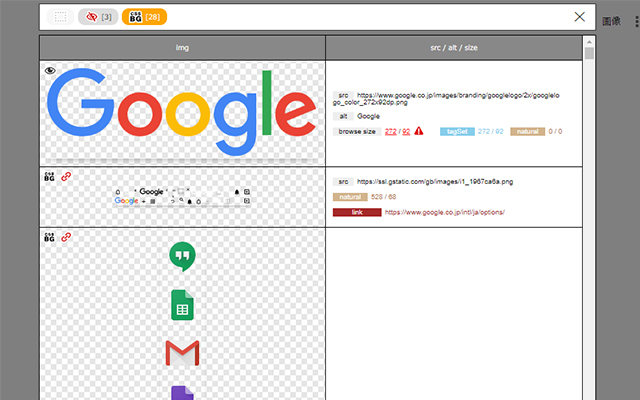Click the img column header

coord(182,48)
